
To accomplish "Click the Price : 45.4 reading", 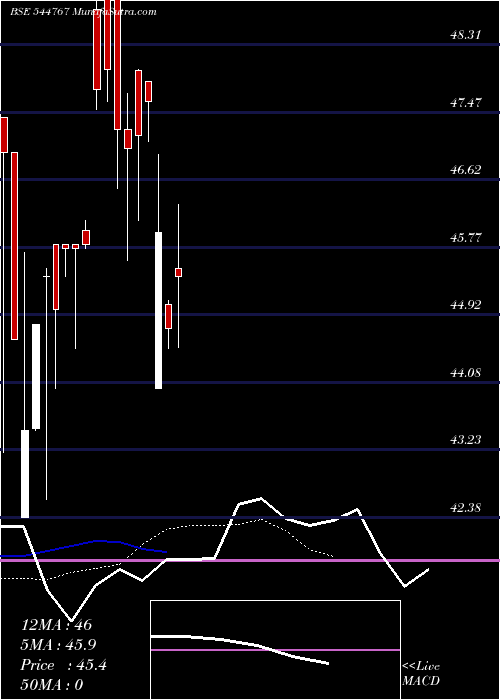I will (63, 665).
